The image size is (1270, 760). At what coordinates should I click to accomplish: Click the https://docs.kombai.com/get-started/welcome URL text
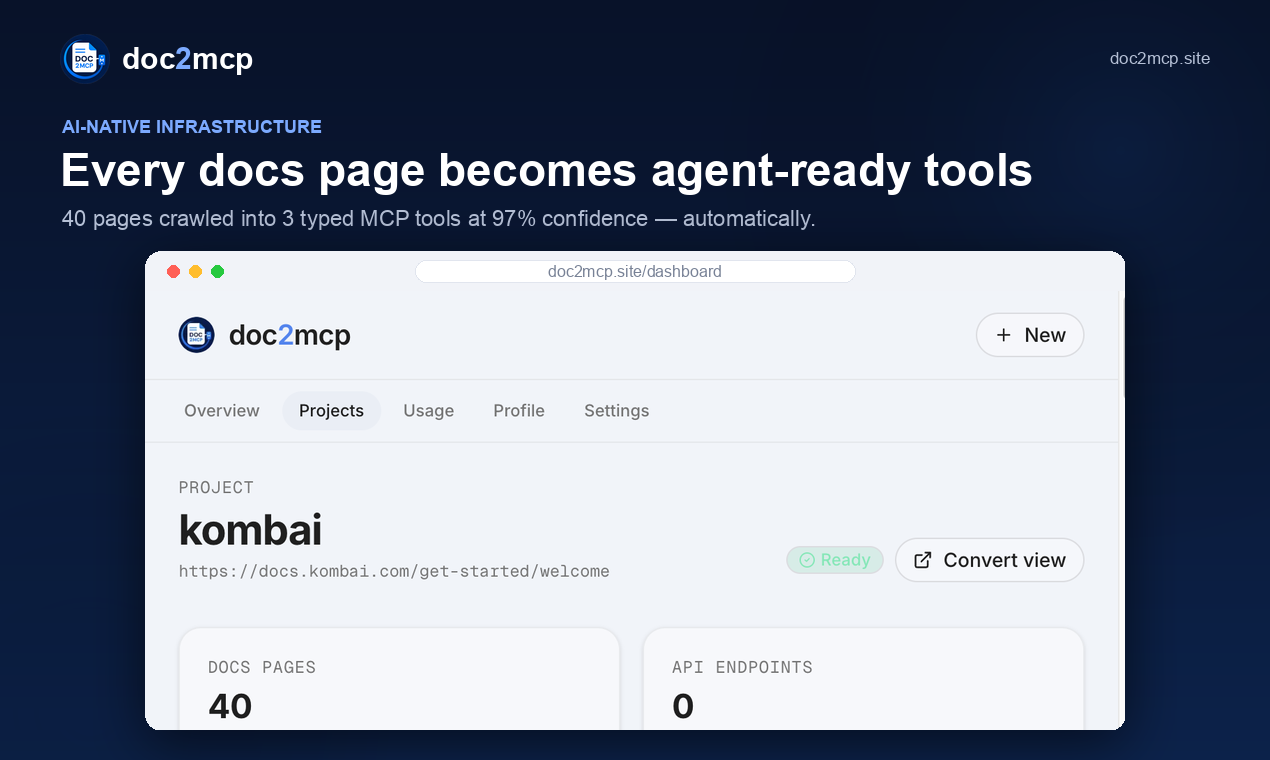(x=394, y=571)
